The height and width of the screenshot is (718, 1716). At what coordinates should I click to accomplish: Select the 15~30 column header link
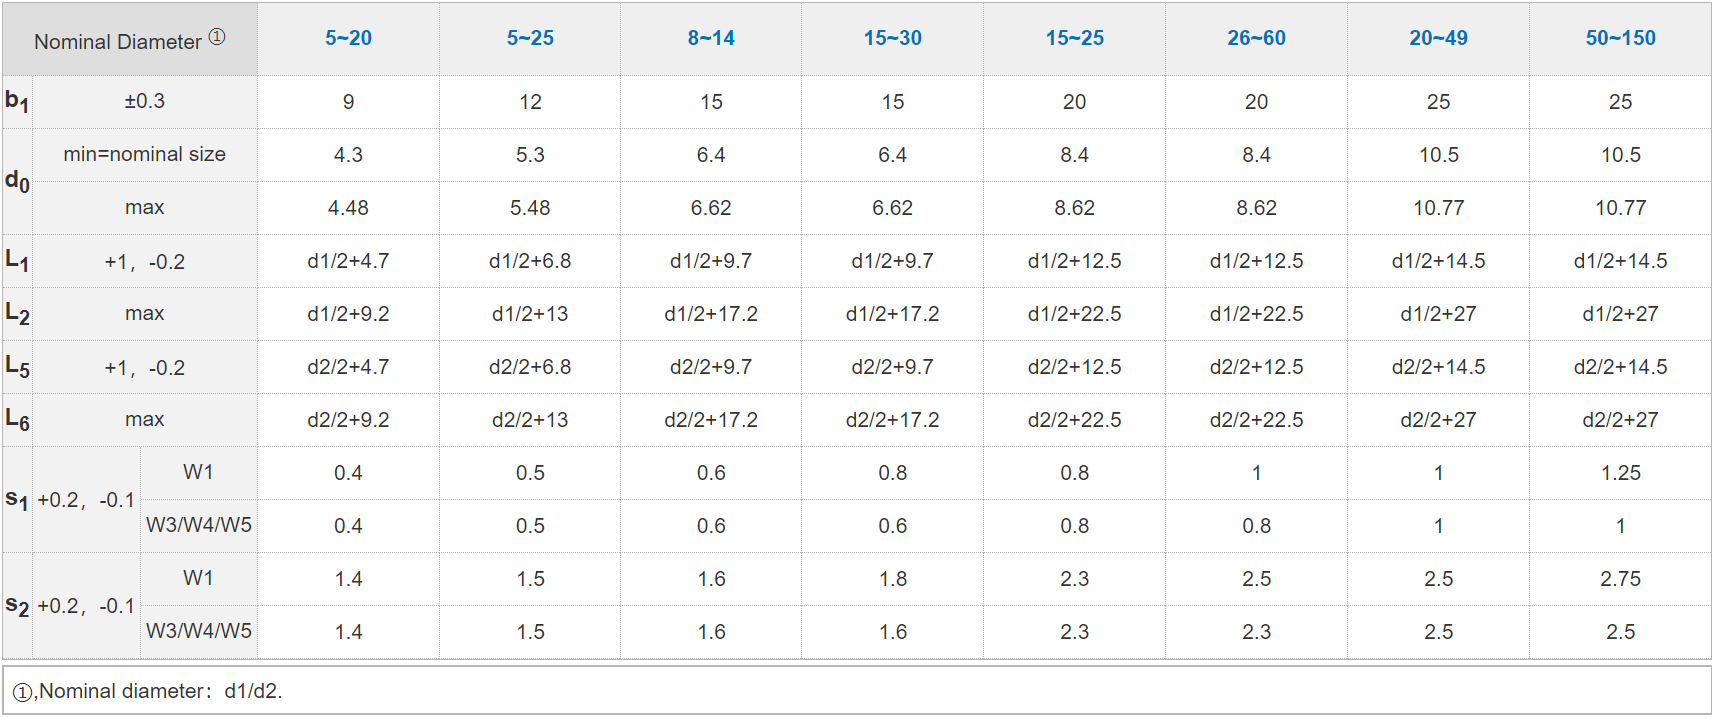pos(893,38)
